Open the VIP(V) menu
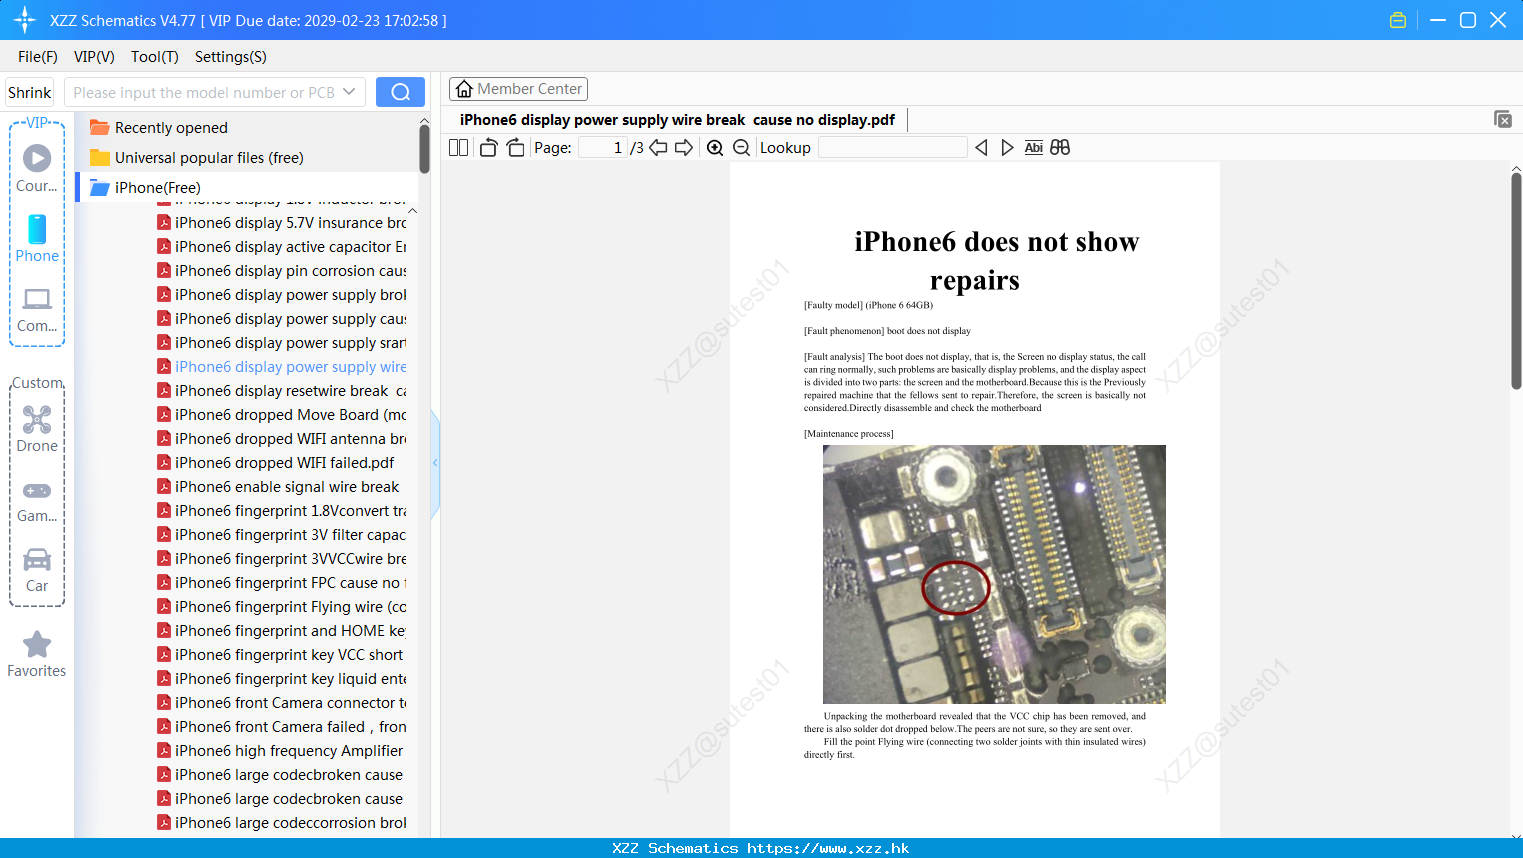The width and height of the screenshot is (1523, 858). click(94, 57)
